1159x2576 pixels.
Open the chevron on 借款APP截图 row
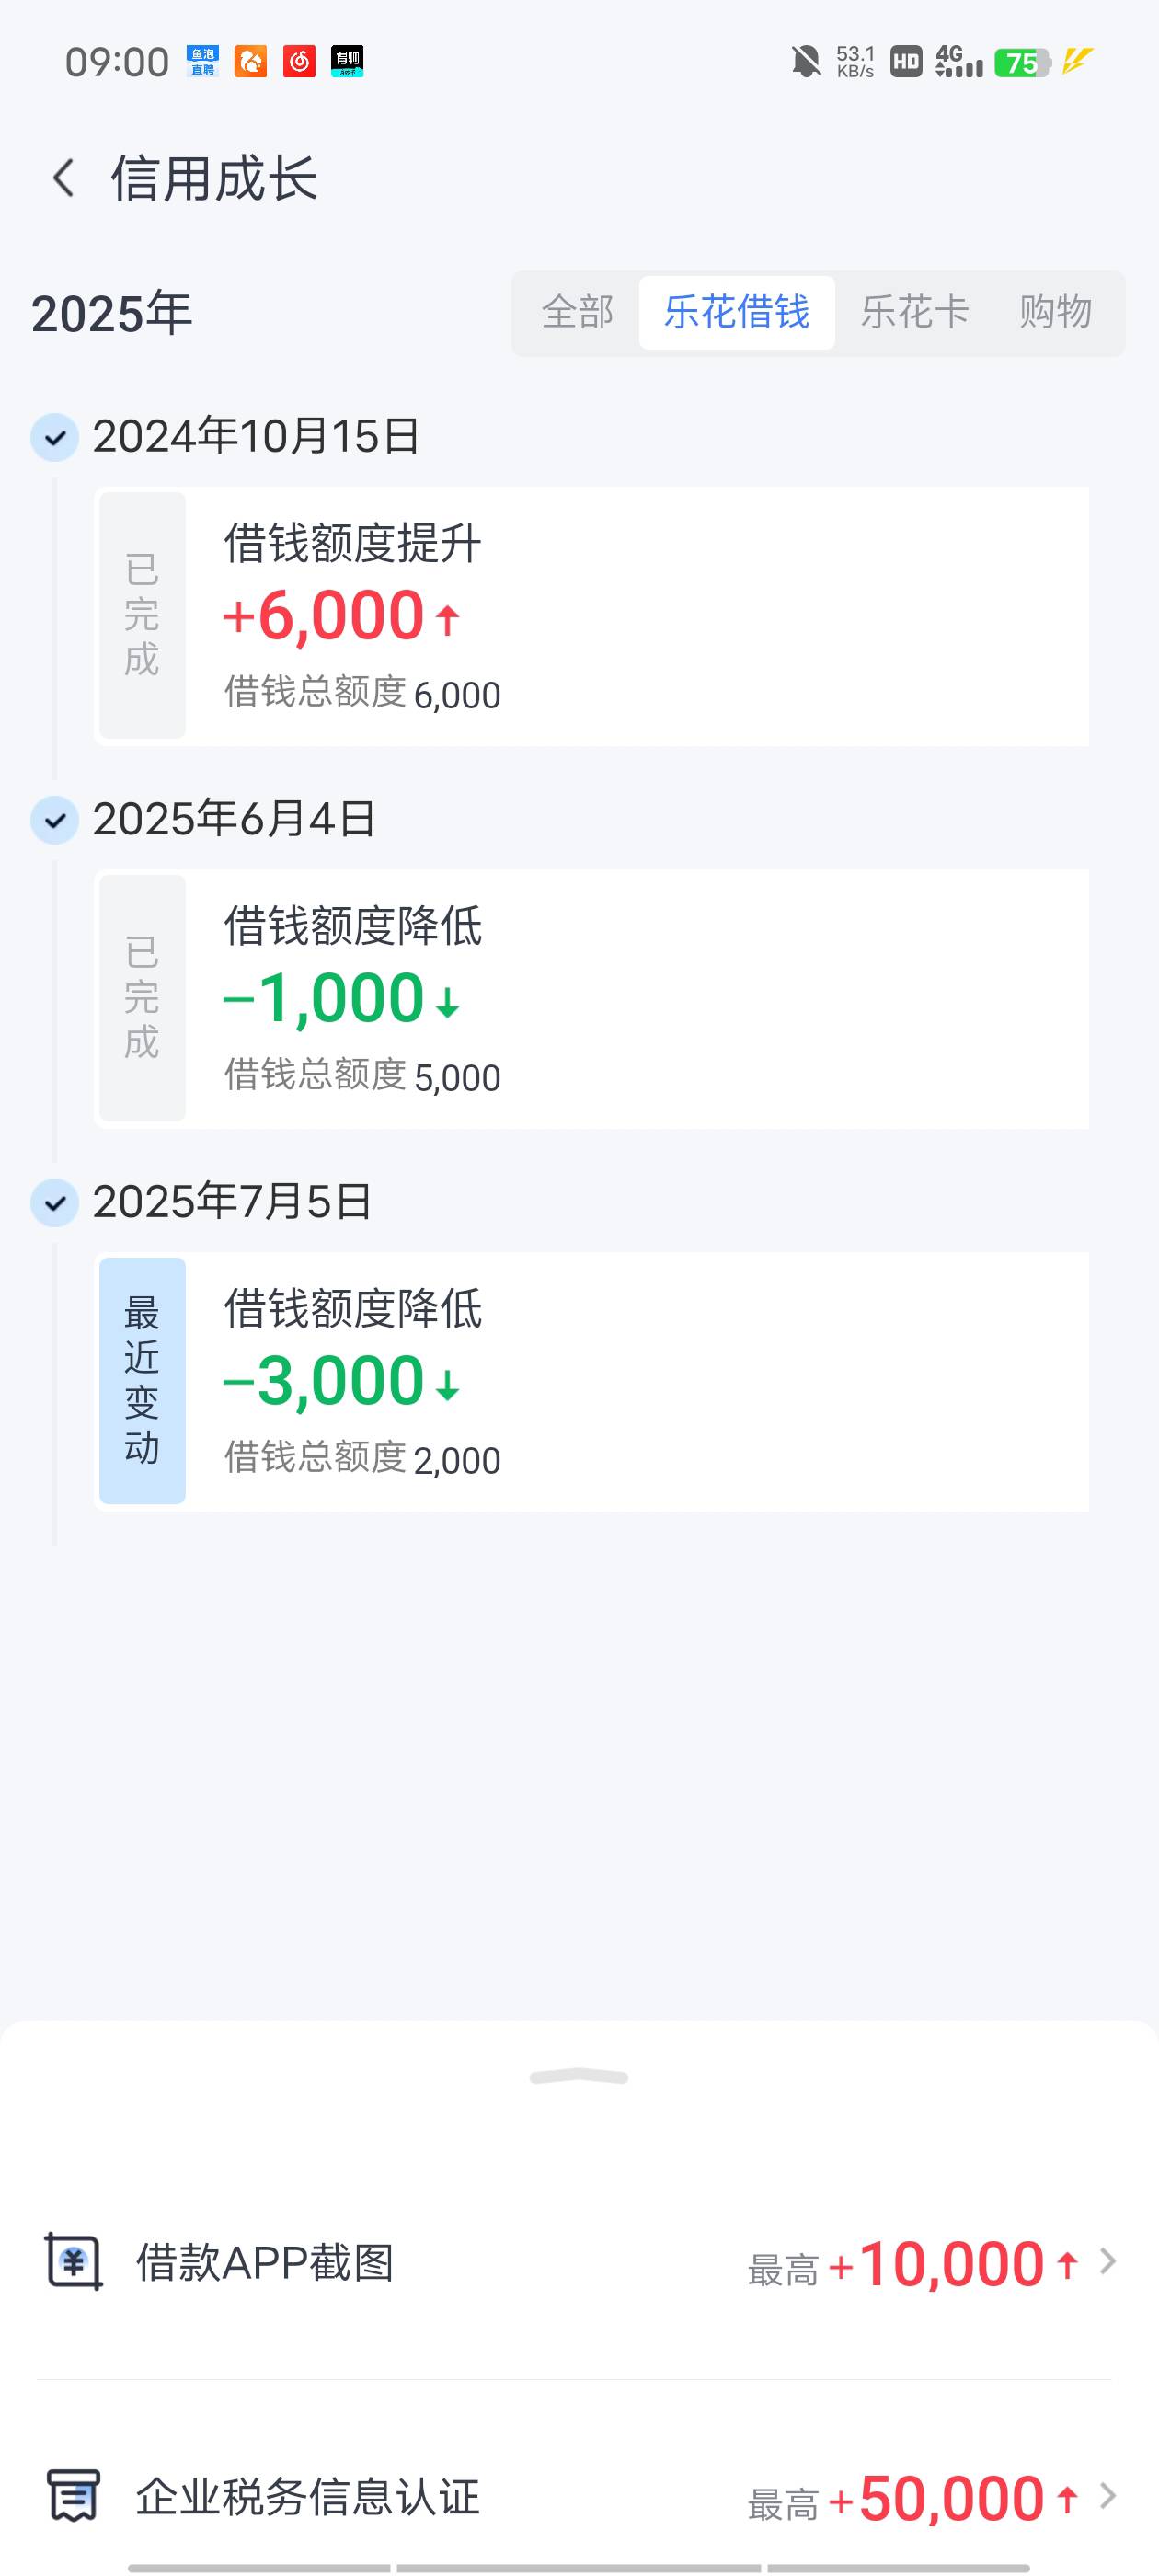tap(1108, 2262)
